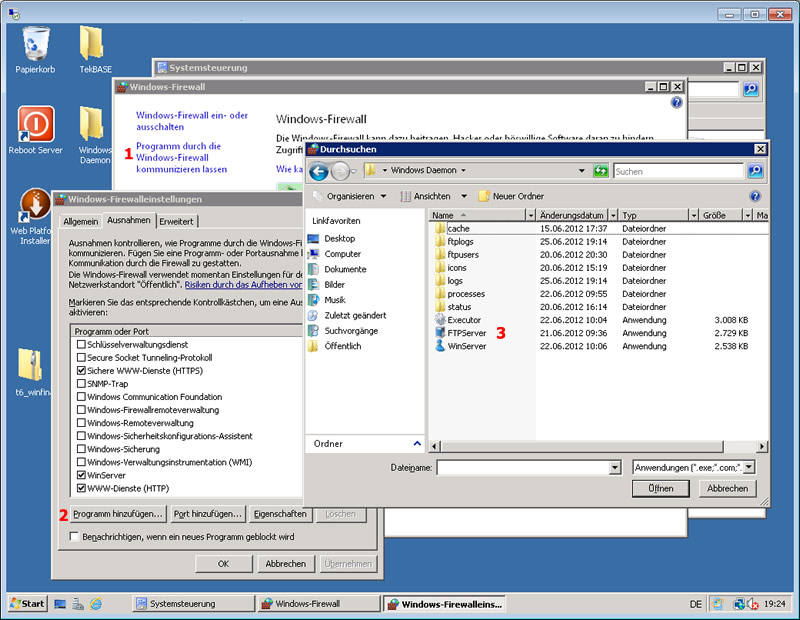This screenshot has height=620, width=800.
Task: Switch to the Ausnahmen tab
Action: [129, 220]
